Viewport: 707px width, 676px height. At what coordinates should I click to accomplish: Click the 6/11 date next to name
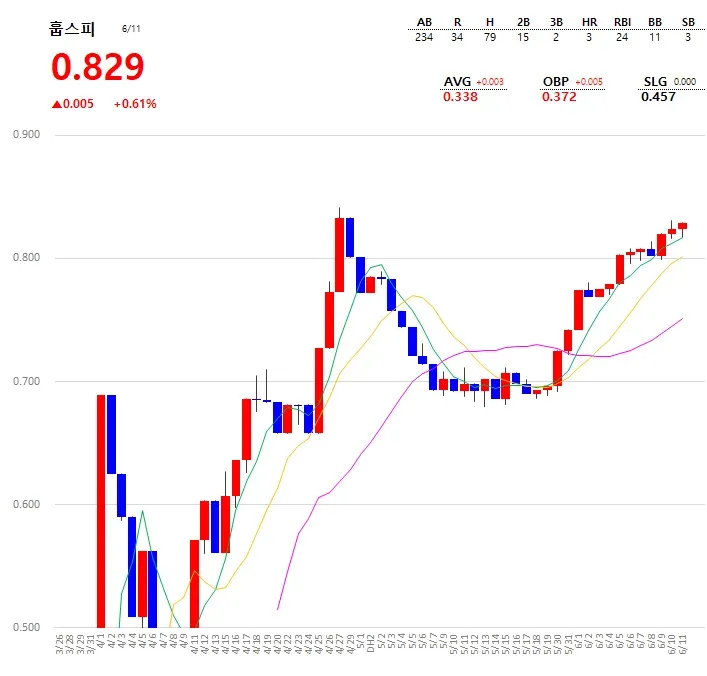[131, 28]
